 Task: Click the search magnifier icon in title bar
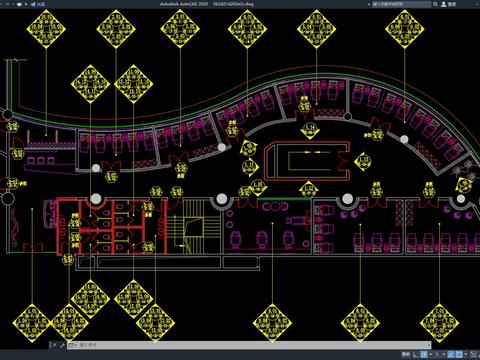(x=435, y=4)
